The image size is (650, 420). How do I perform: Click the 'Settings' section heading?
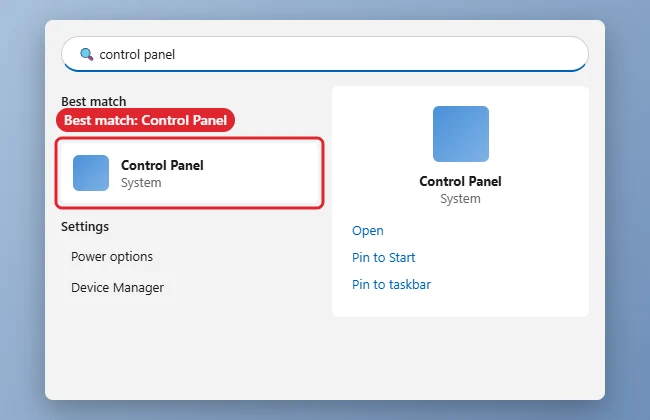click(85, 226)
